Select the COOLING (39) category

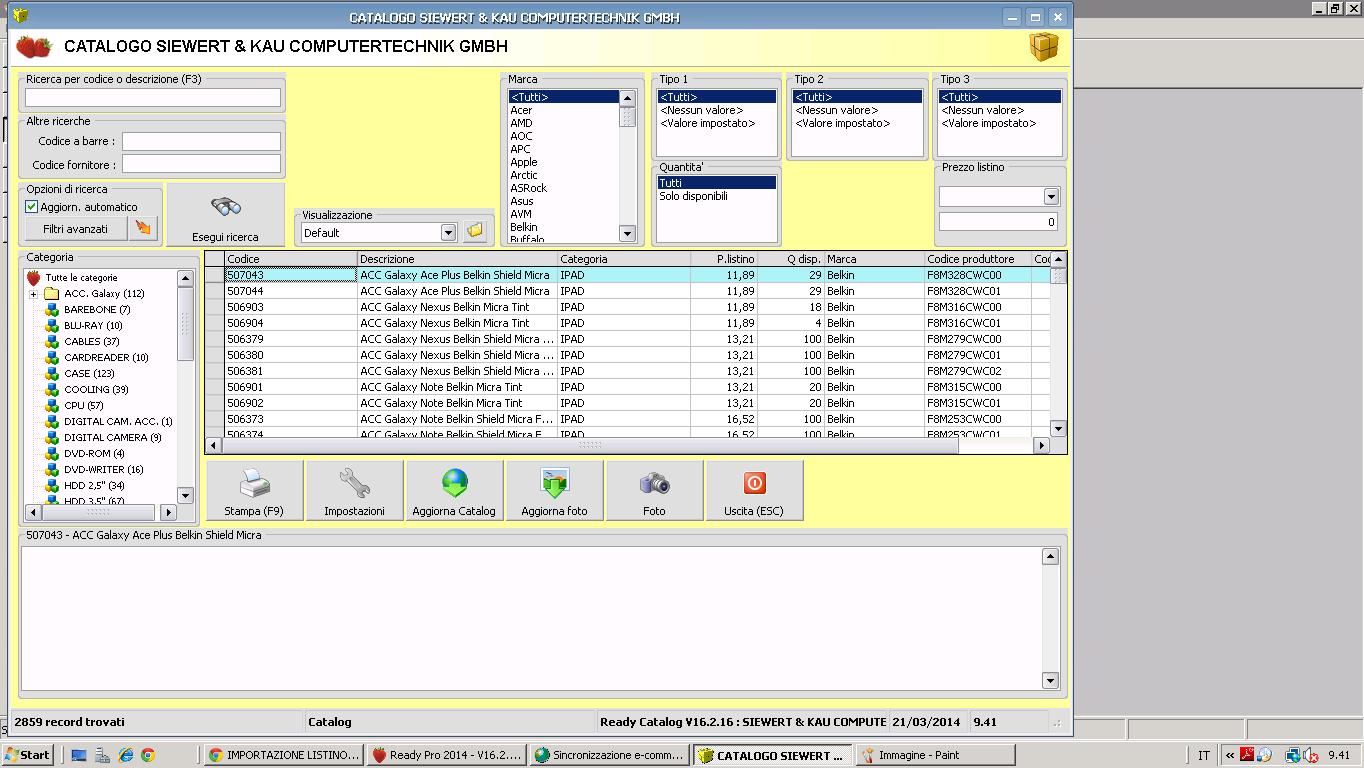[x=96, y=390]
